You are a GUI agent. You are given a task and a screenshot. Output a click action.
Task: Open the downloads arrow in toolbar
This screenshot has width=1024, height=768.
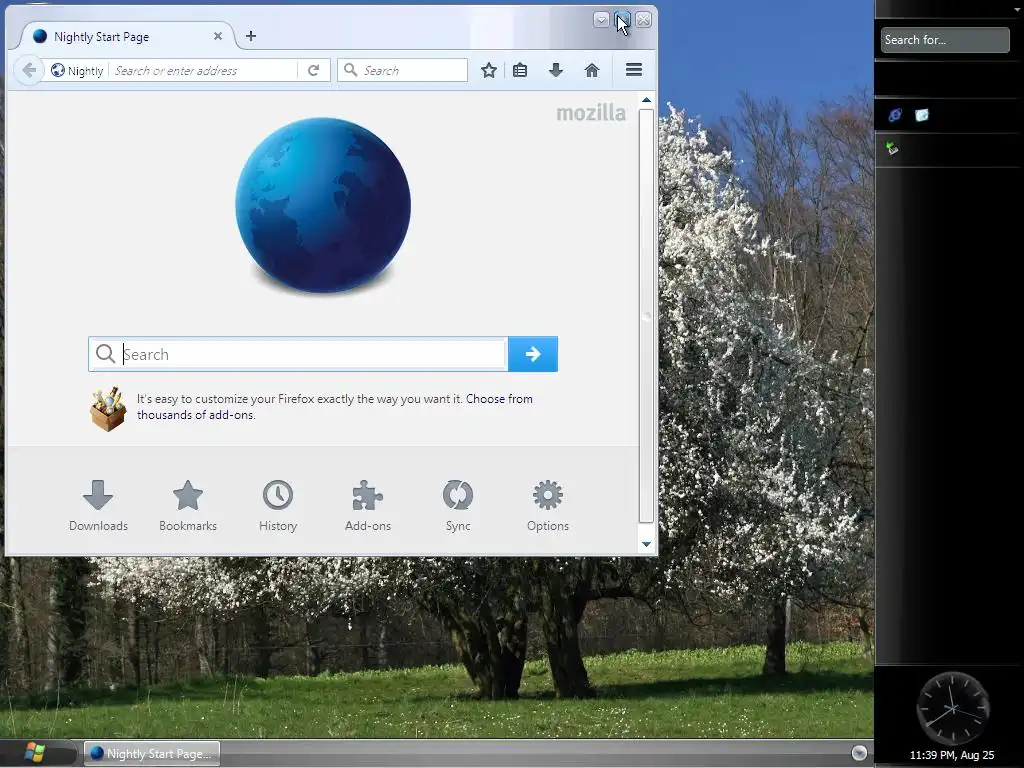click(556, 70)
